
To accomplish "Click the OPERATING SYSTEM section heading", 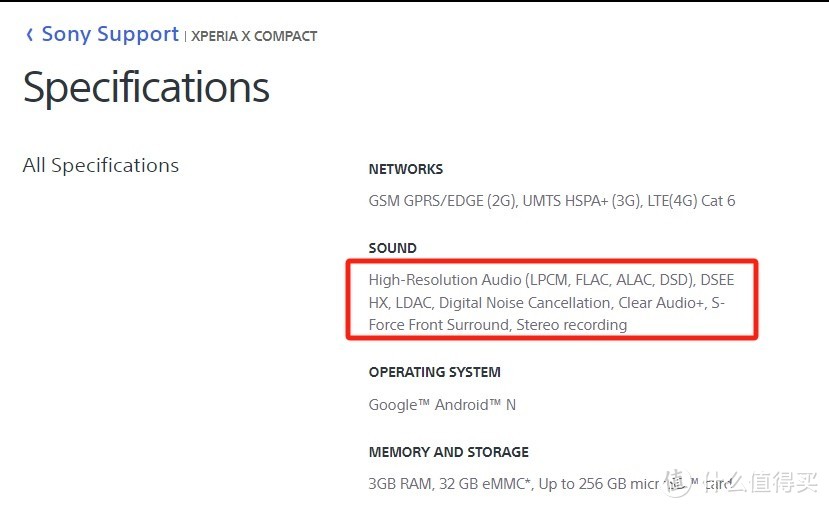I will click(x=434, y=372).
